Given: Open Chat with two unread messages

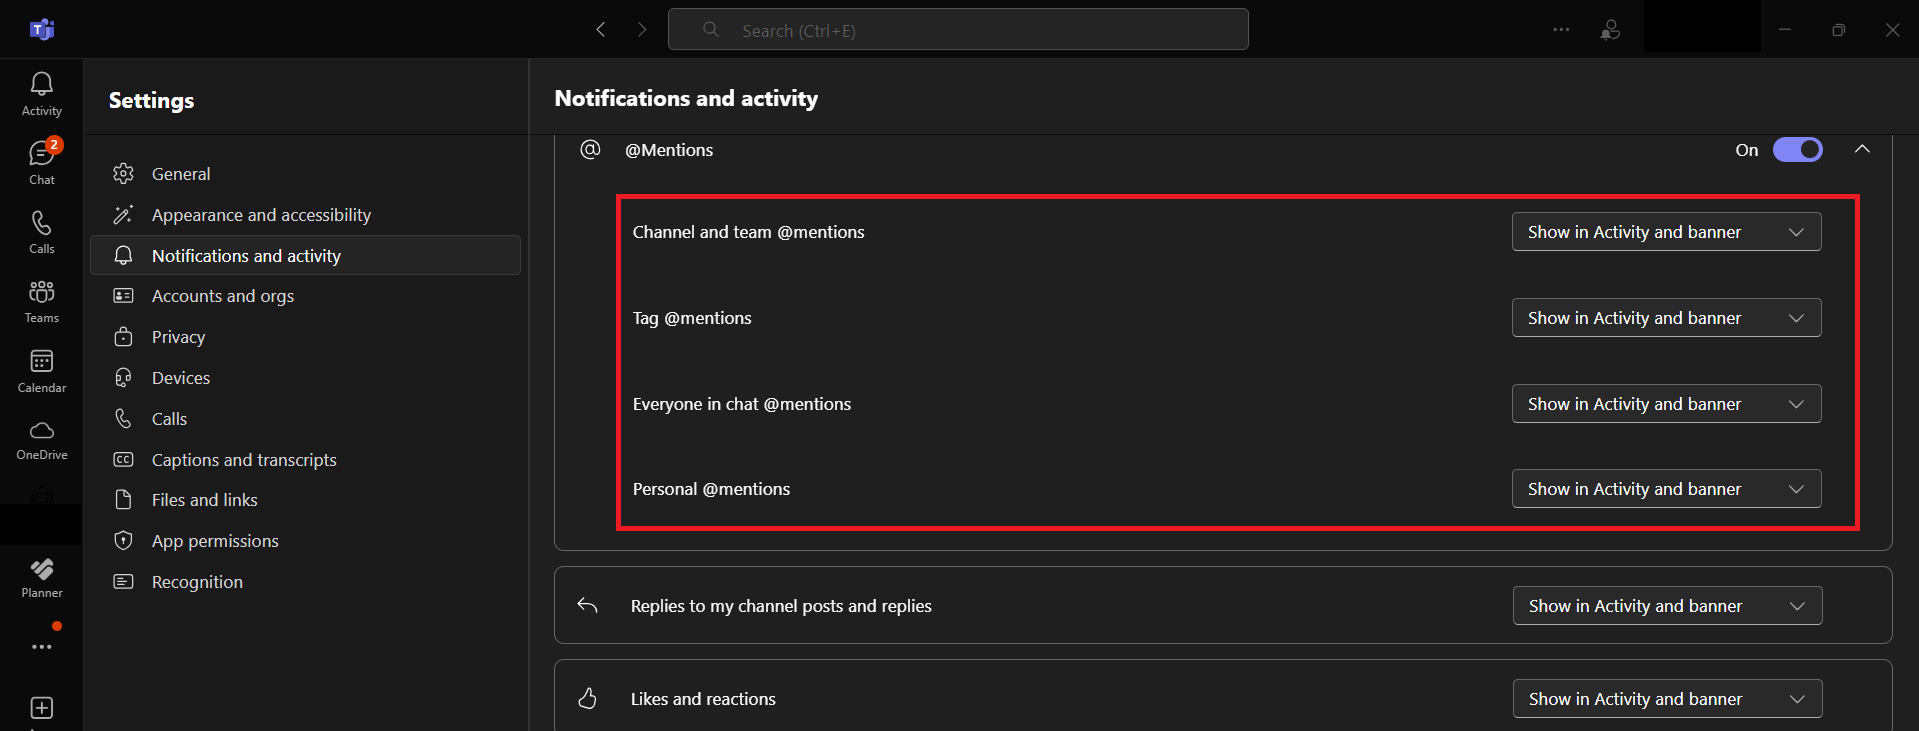Looking at the screenshot, I should [42, 162].
